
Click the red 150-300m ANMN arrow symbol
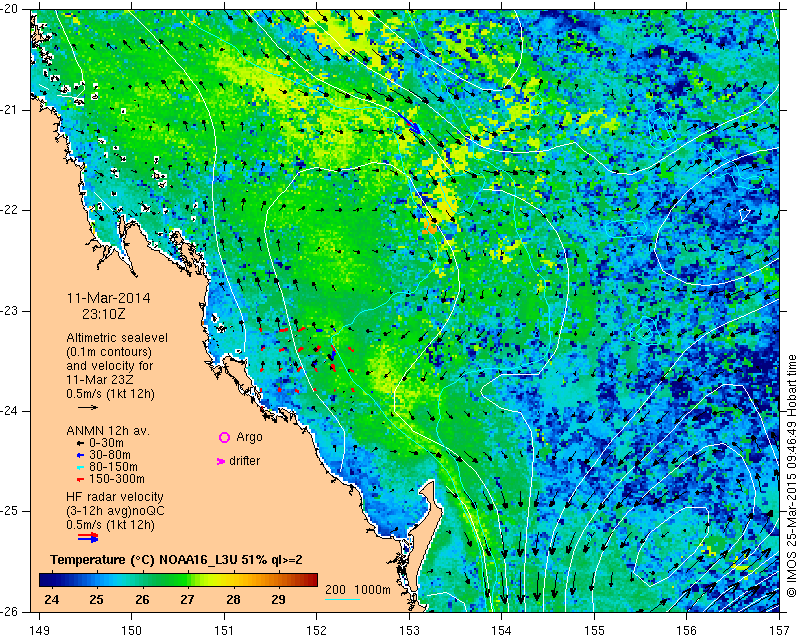pyautogui.click(x=80, y=479)
